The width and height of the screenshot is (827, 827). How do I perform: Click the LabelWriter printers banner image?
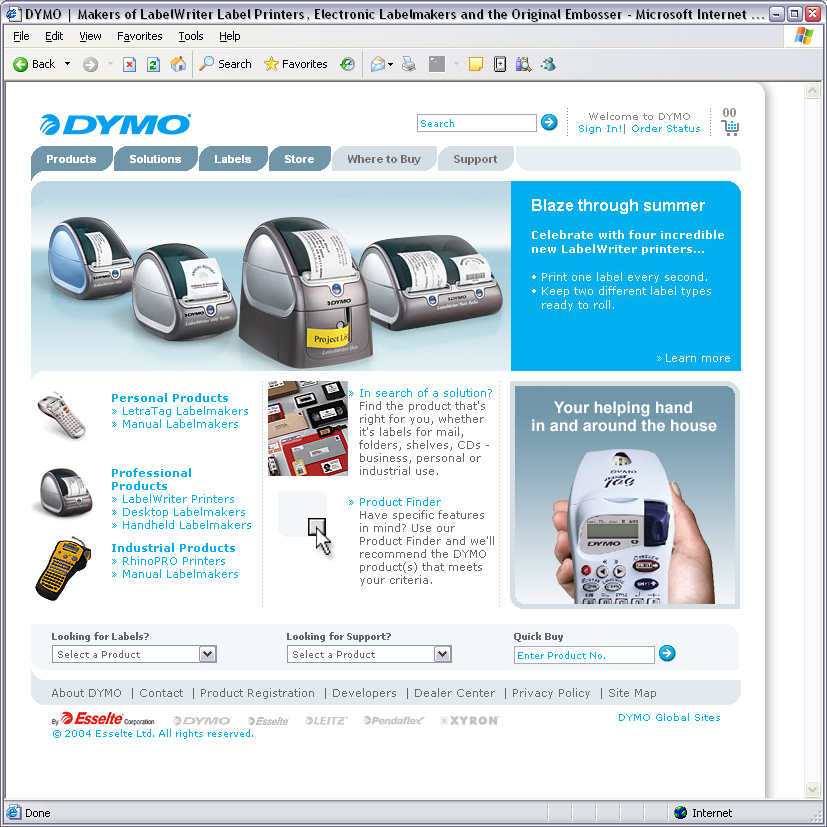(271, 276)
